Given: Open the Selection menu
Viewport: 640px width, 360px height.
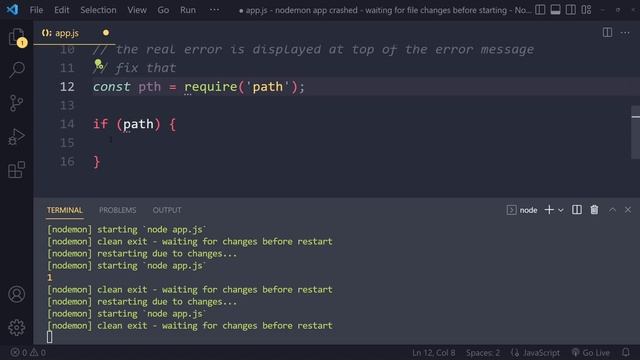Looking at the screenshot, I should point(98,10).
